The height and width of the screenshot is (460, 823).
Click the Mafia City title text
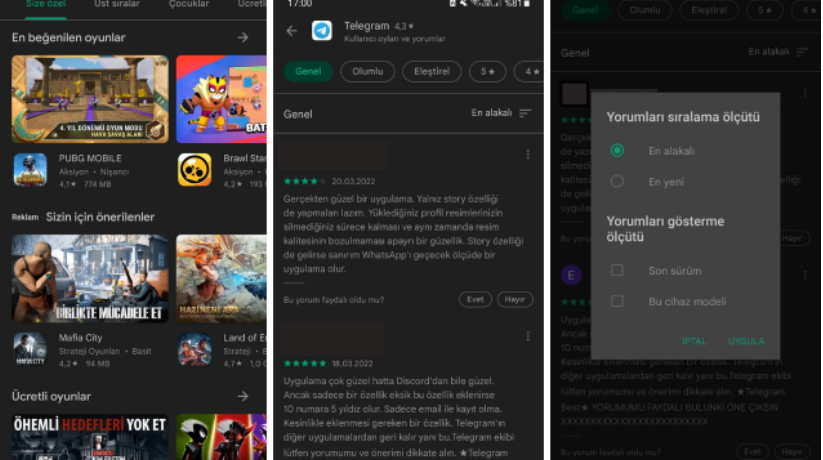pyautogui.click(x=80, y=338)
